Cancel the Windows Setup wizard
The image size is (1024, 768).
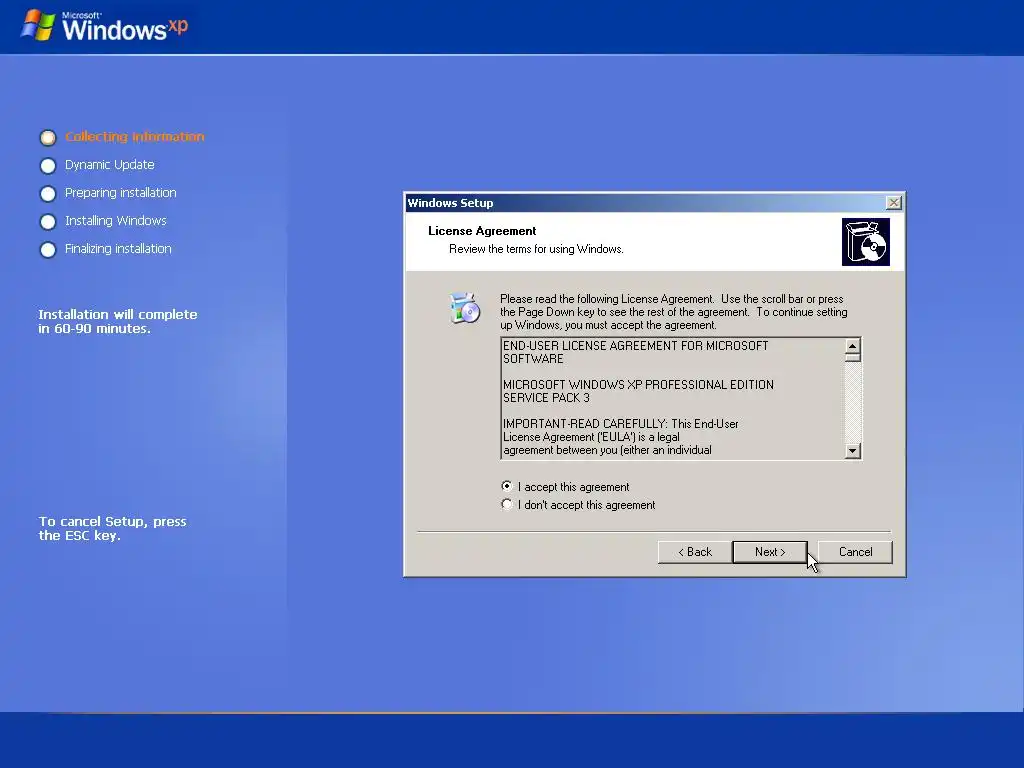pyautogui.click(x=855, y=552)
